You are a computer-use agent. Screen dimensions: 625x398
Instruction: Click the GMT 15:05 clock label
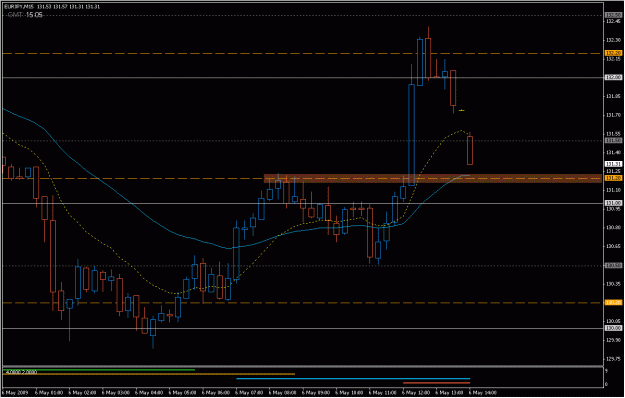[24, 15]
